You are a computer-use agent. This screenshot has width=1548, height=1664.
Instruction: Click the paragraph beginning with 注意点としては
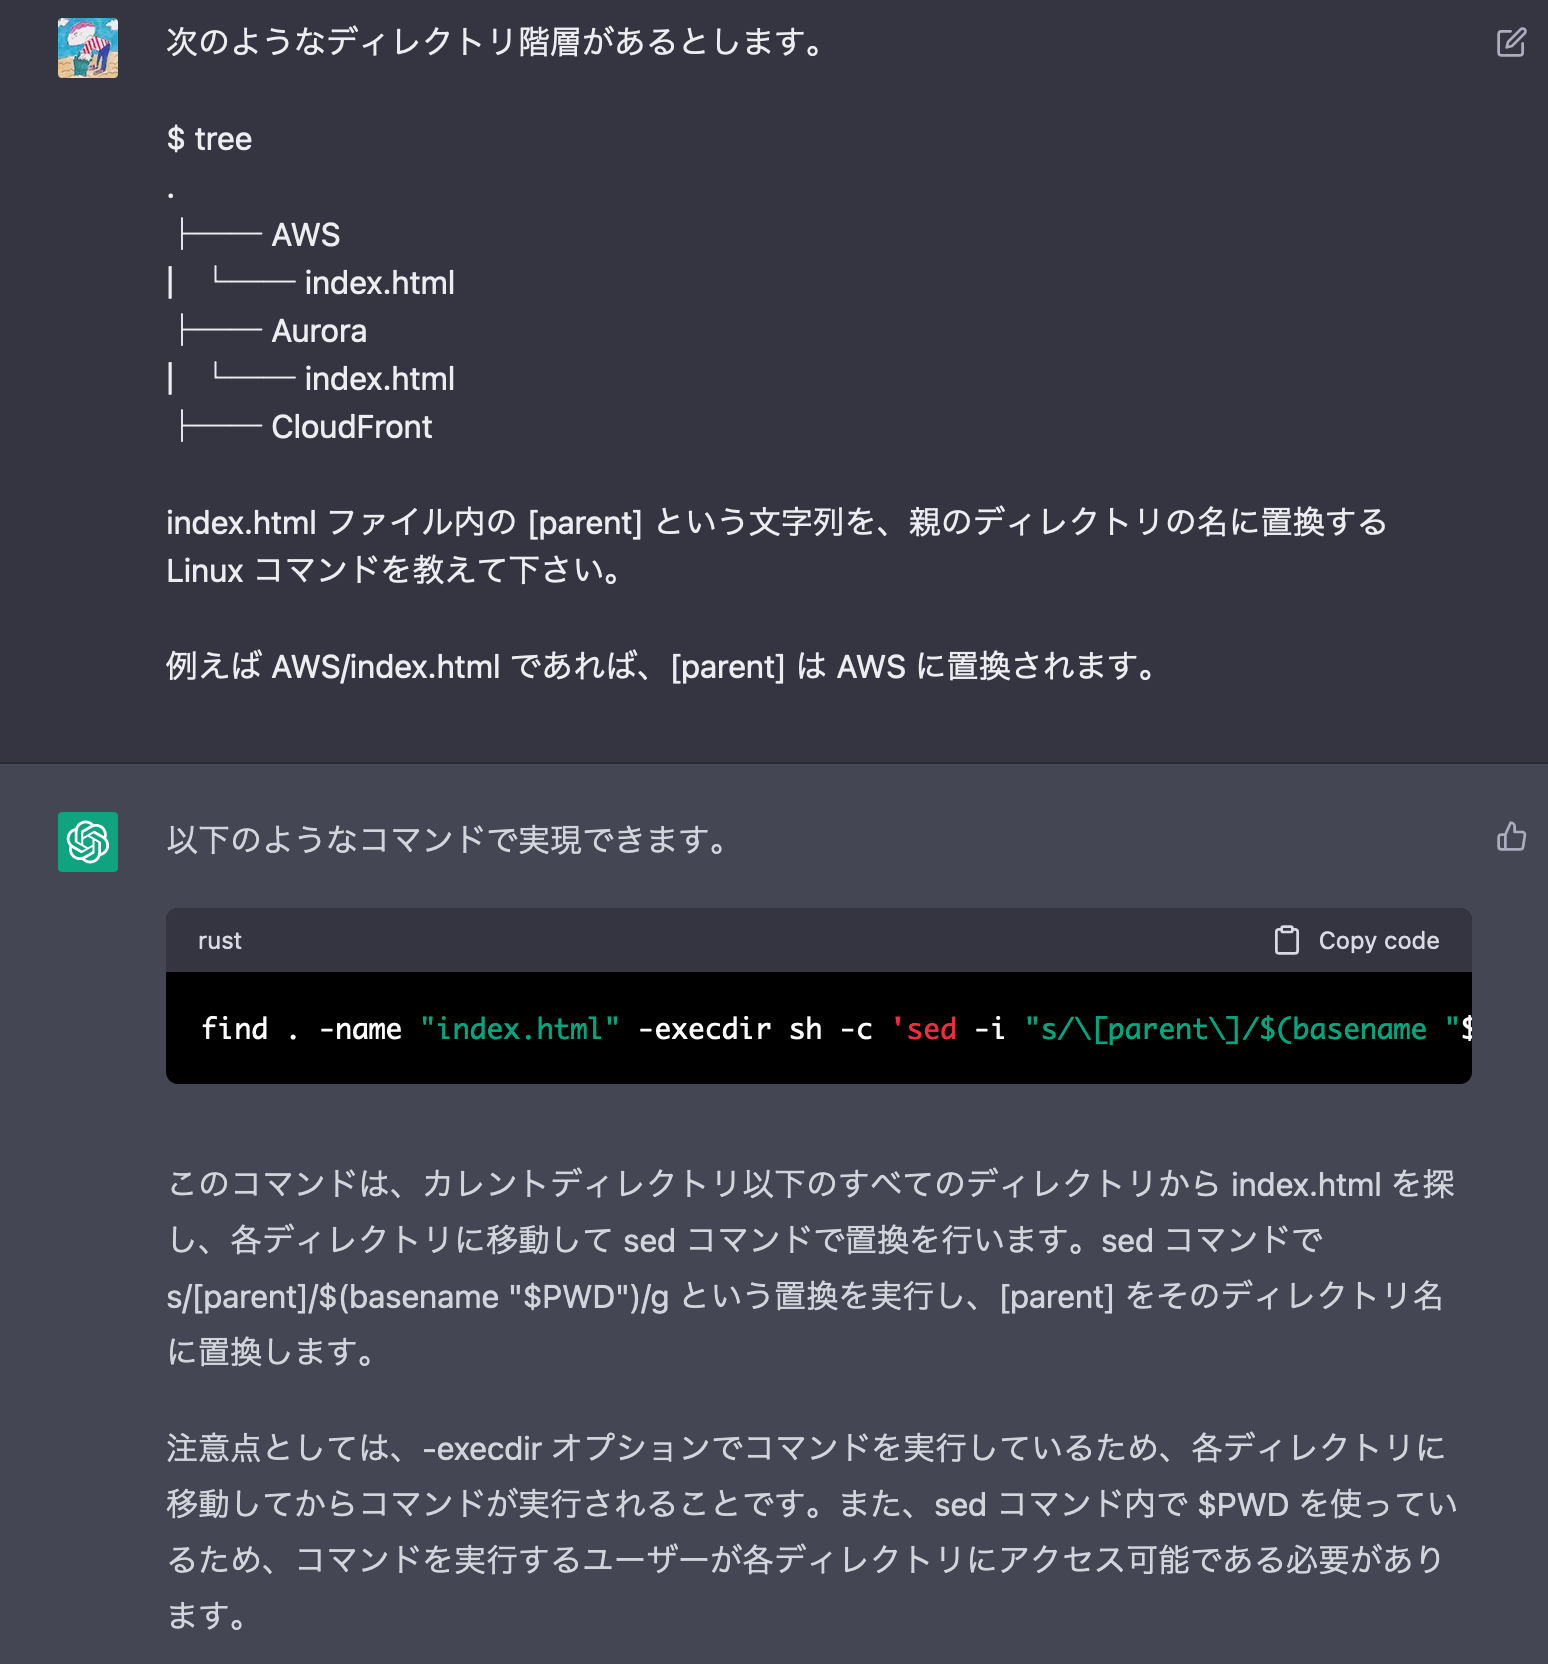810,1530
